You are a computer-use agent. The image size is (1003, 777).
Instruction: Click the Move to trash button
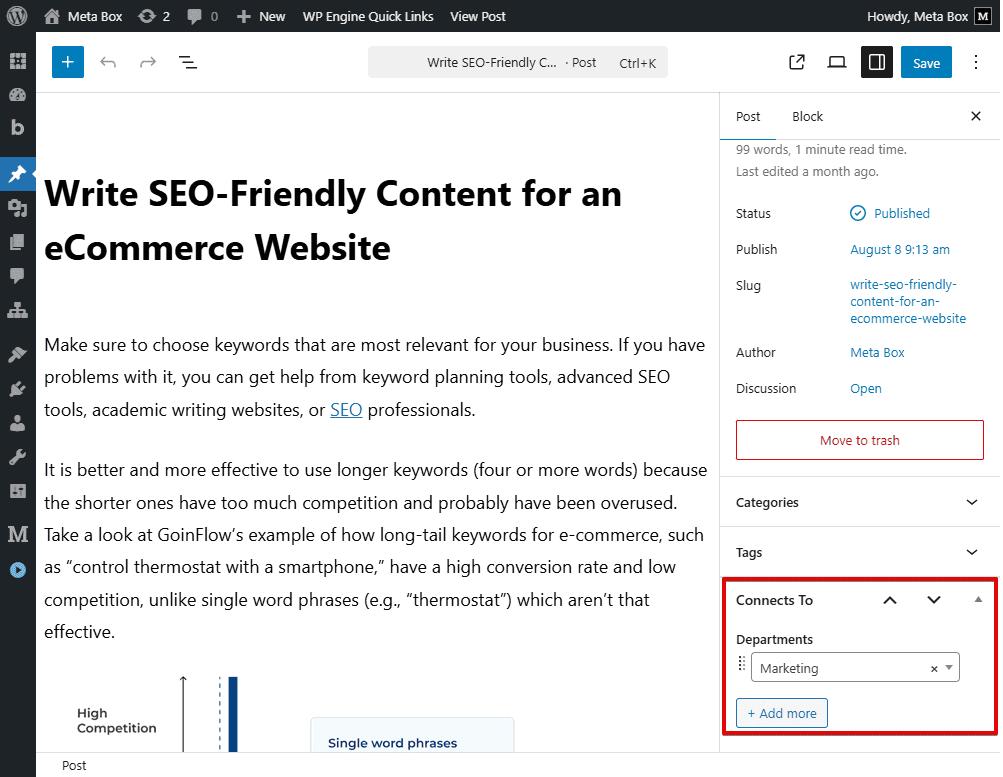click(859, 440)
